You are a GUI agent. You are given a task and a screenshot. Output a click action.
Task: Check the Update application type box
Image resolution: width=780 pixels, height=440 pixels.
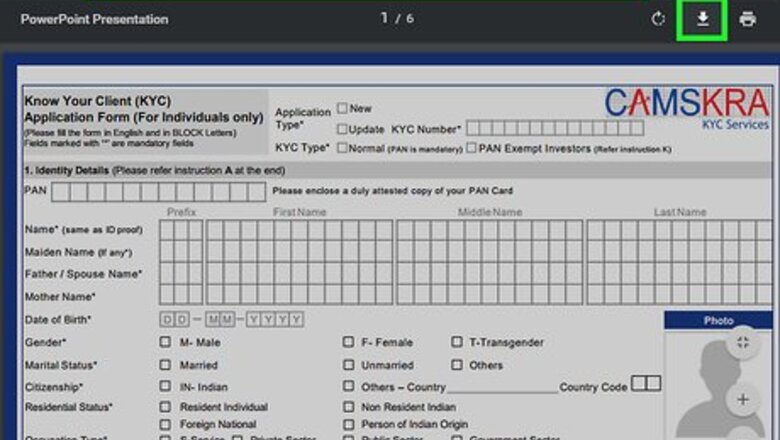click(342, 129)
